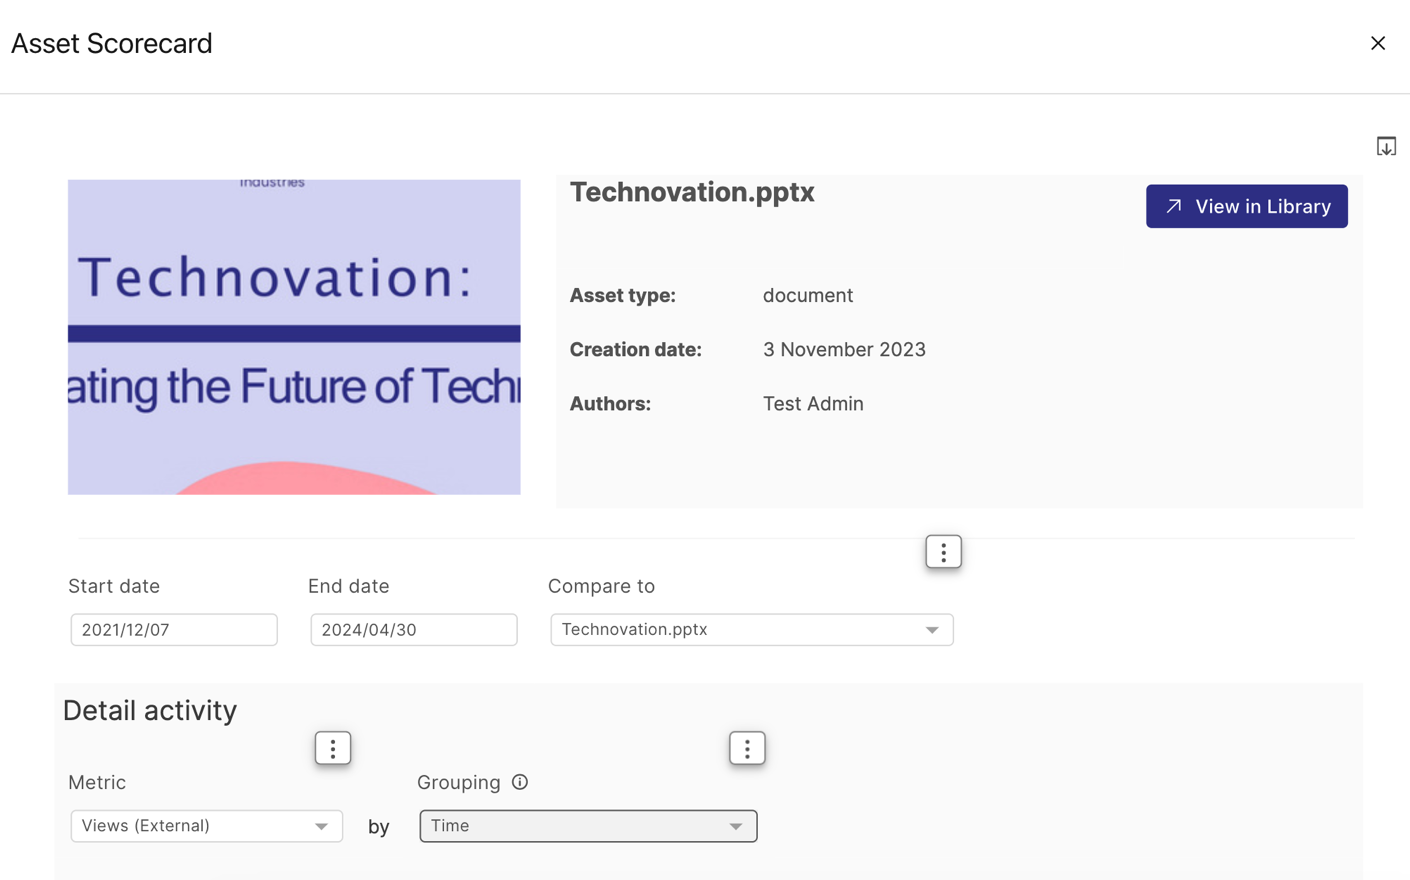Screen dimensions: 1410x880
Task: Click the Test Admin author name
Action: coord(812,404)
